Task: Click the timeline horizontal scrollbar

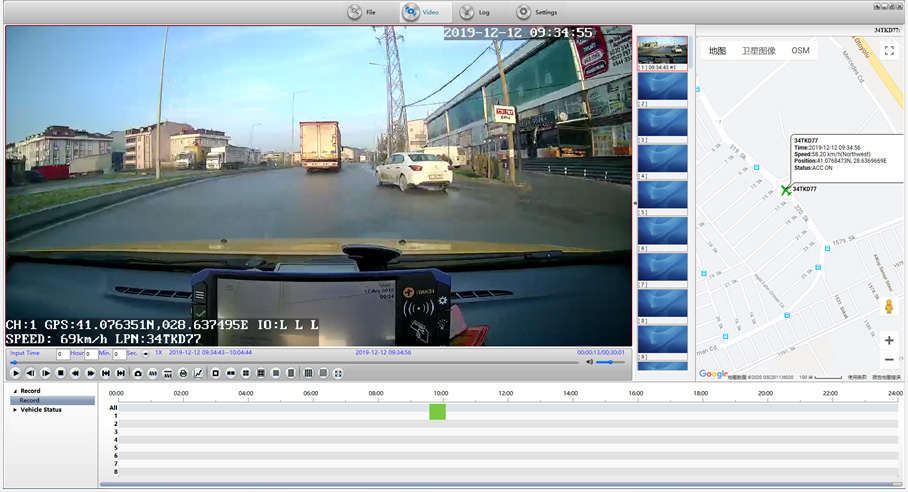Action: click(499, 484)
